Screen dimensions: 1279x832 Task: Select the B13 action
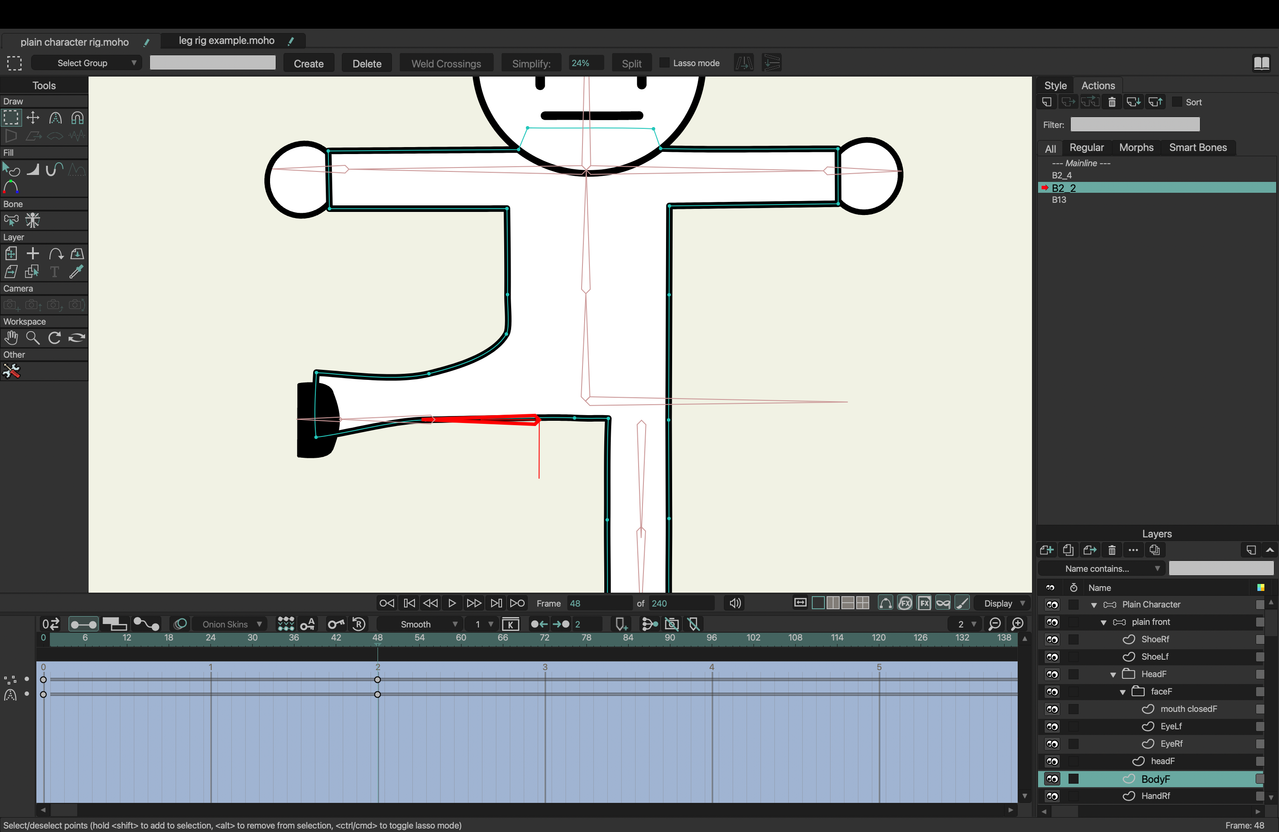1157,200
